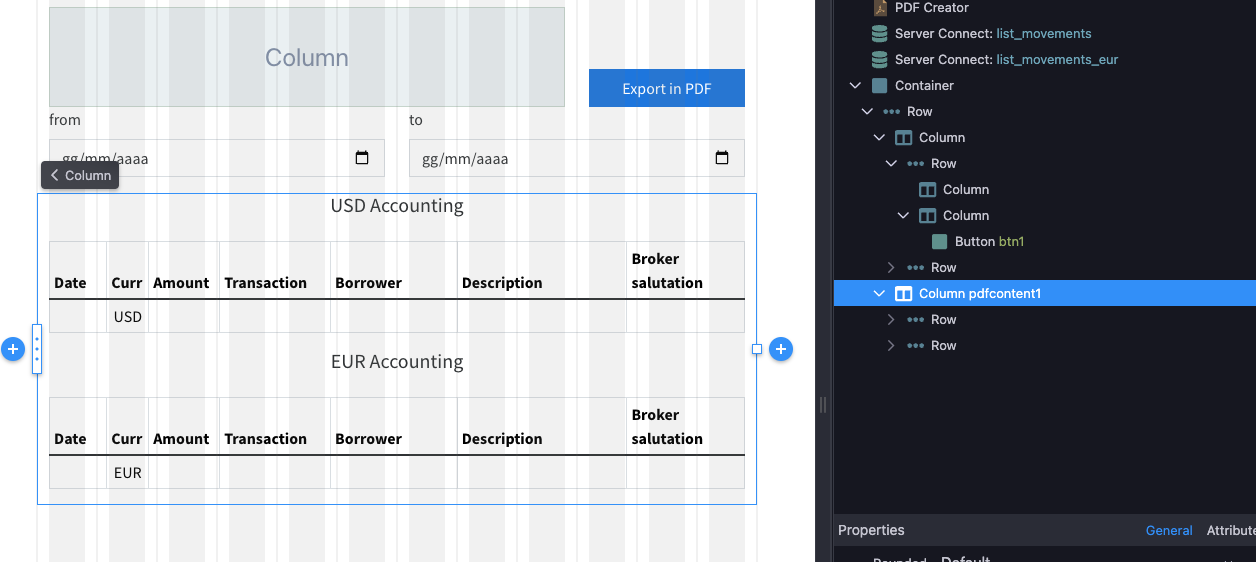Expand the last Row under pdfcontent1
Viewport: 1256px width, 562px height.
(x=891, y=345)
